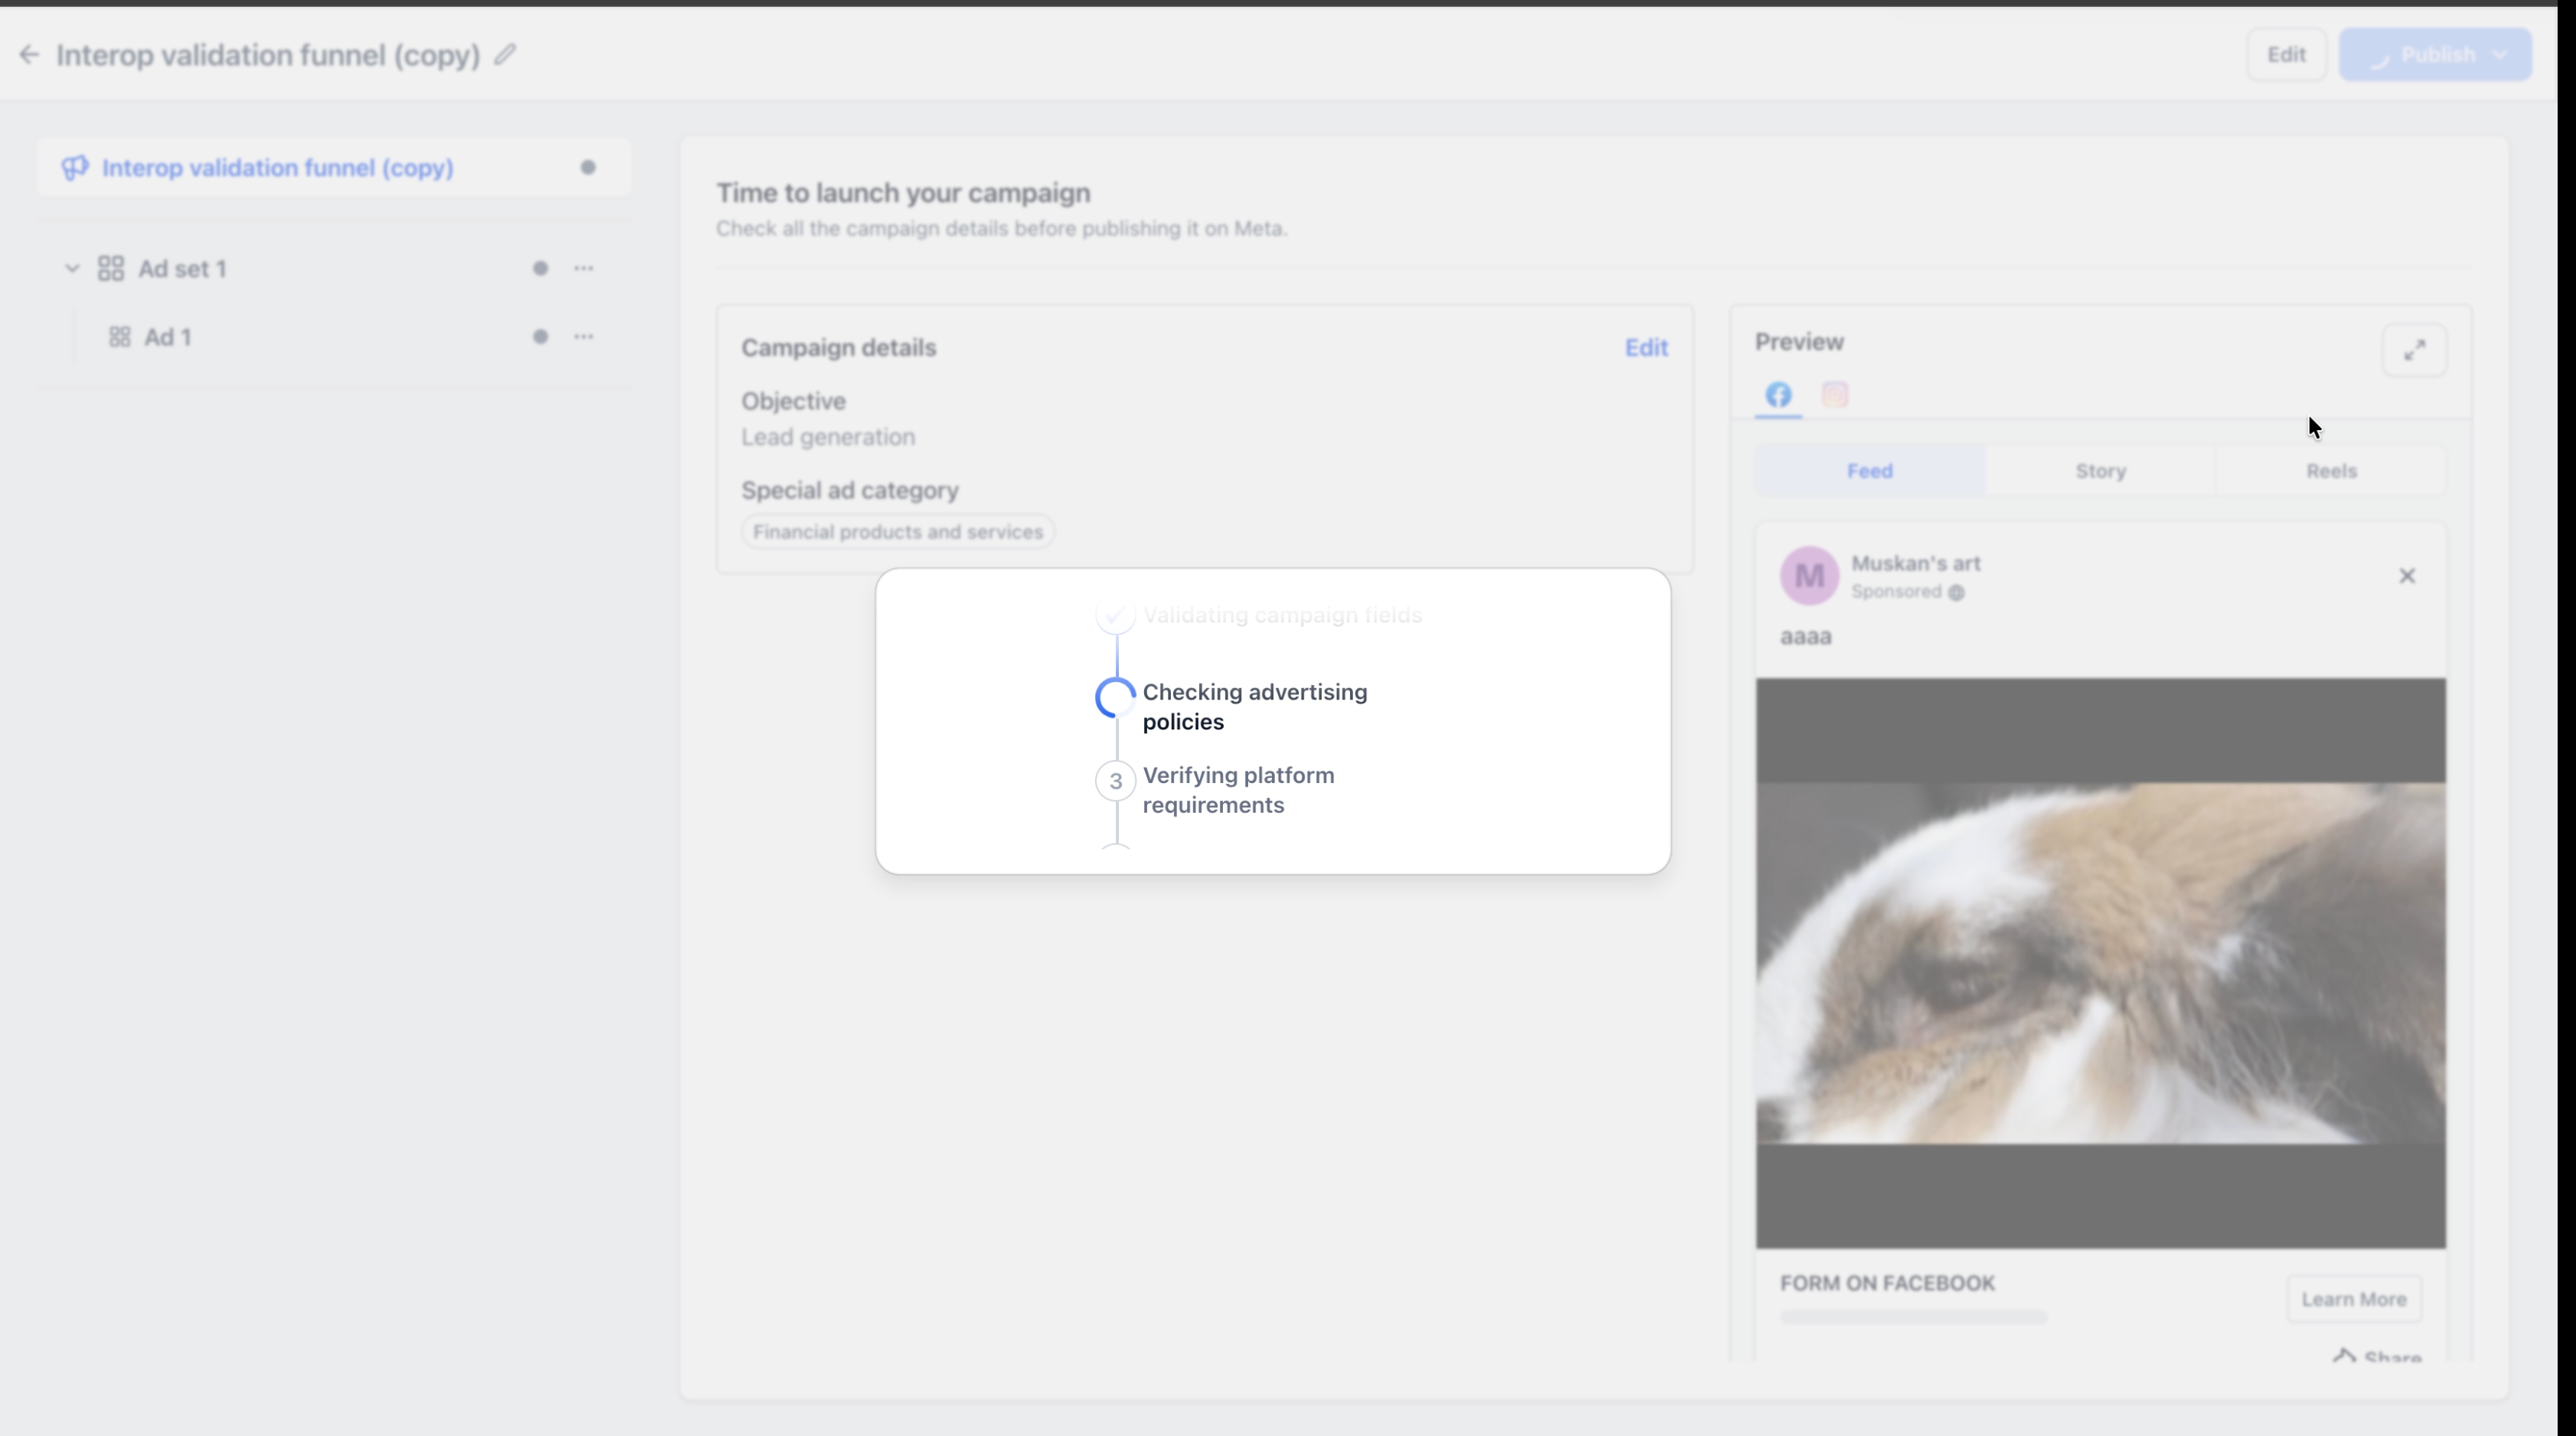The width and height of the screenshot is (2576, 1436).
Task: Click the step 3 circle for platform requirements
Action: (x=1115, y=781)
